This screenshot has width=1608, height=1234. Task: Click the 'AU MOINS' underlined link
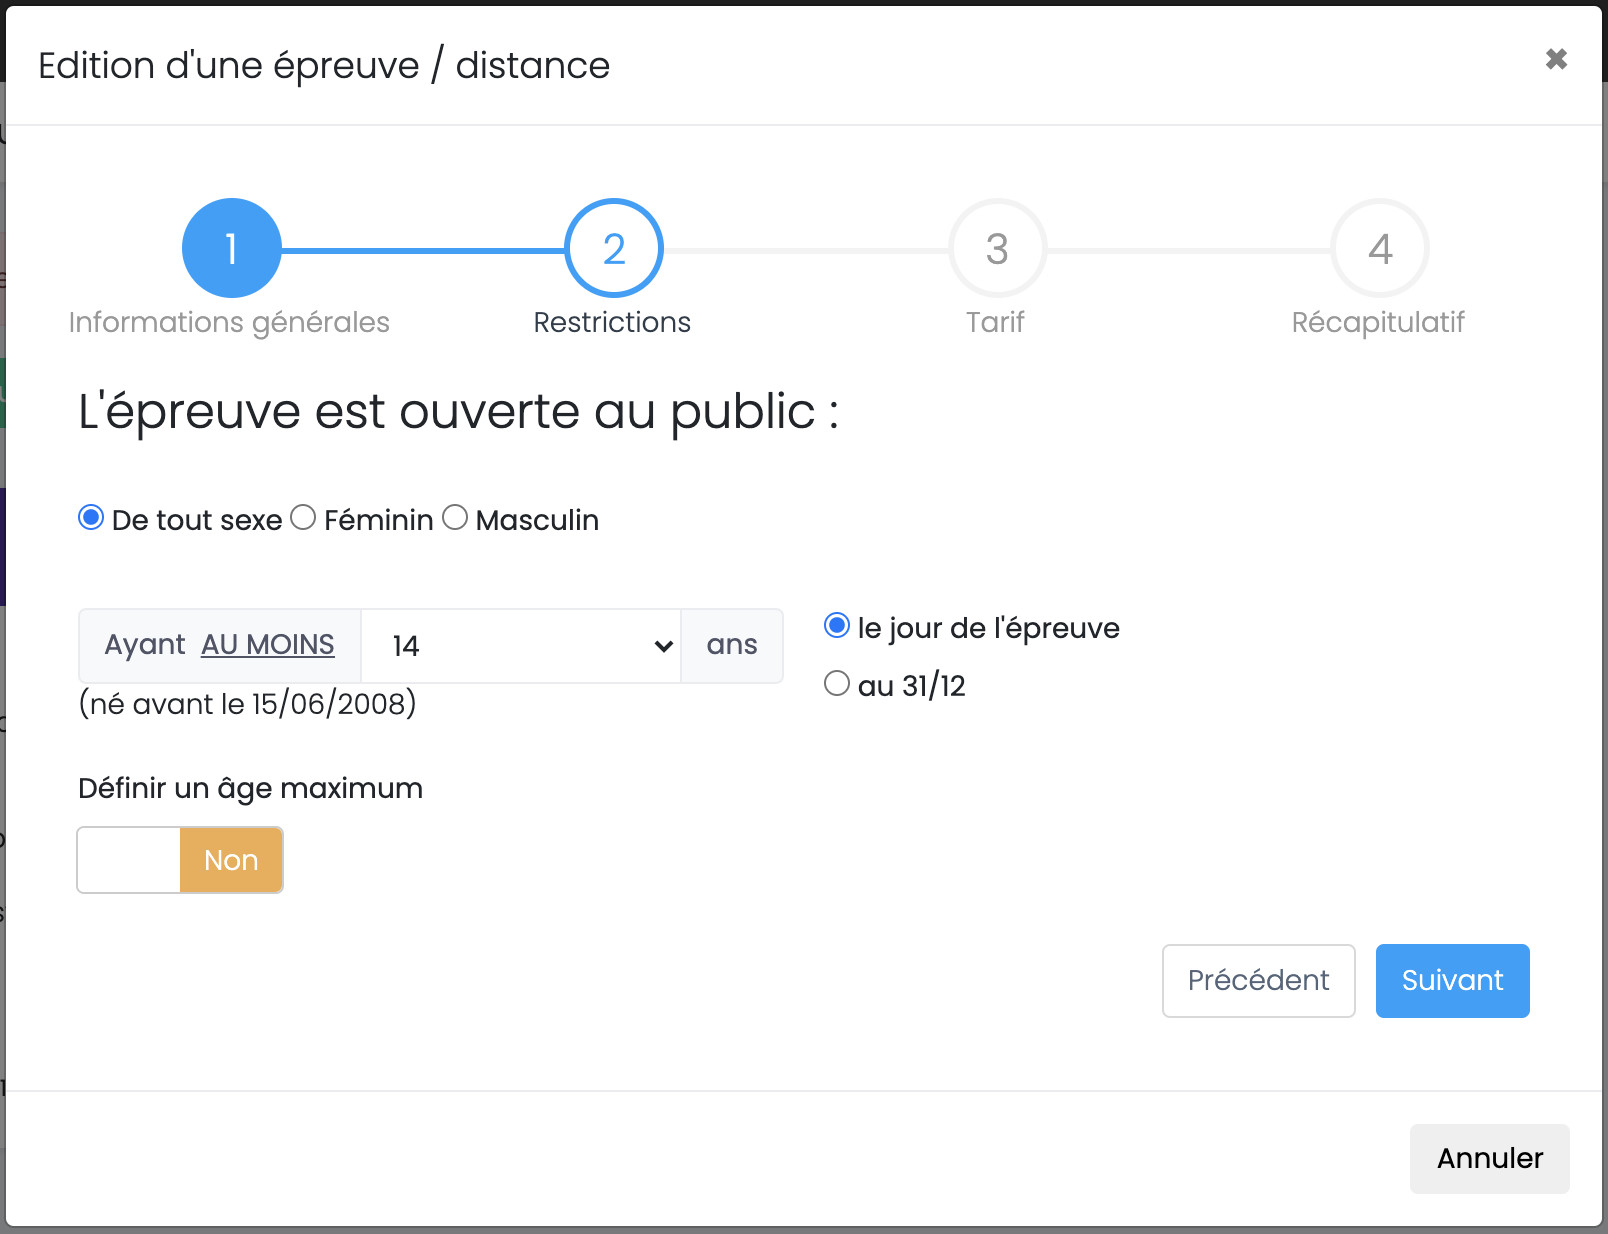[267, 645]
